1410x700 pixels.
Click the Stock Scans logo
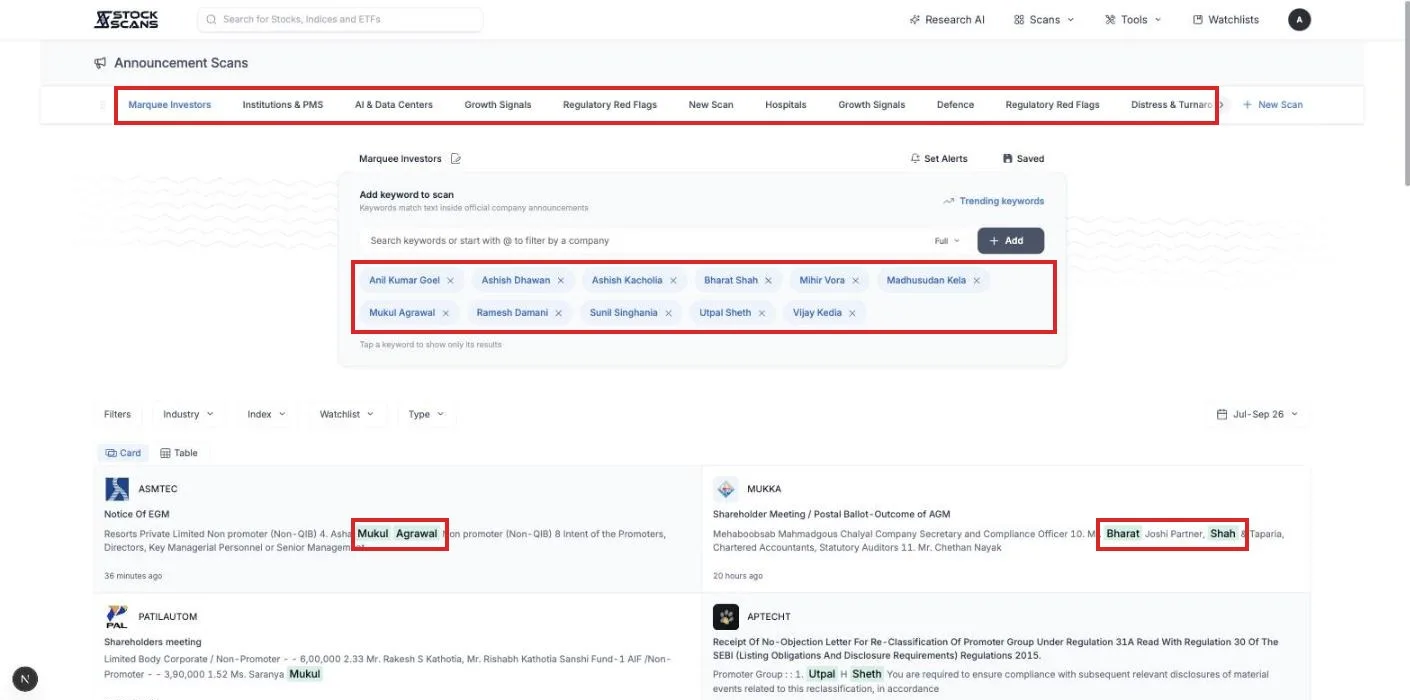pos(126,19)
